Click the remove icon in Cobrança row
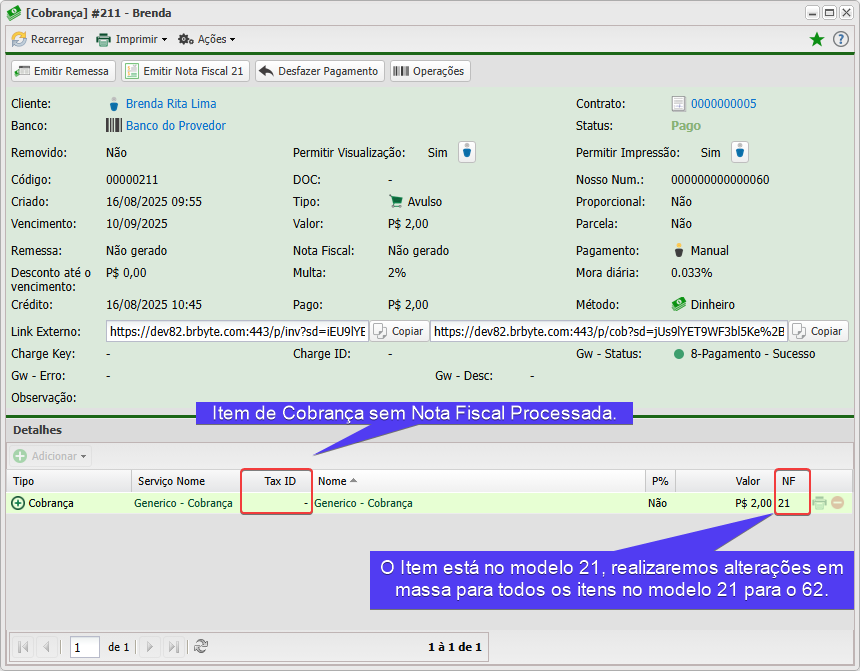This screenshot has width=860, height=671. [838, 503]
